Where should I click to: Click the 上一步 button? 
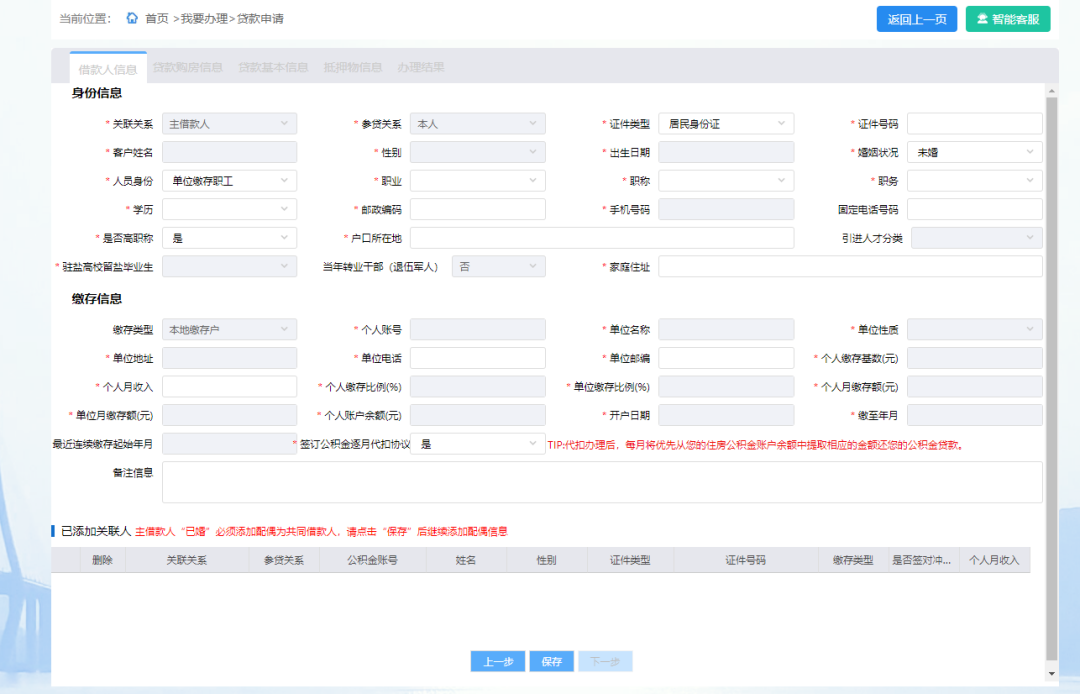click(x=498, y=661)
